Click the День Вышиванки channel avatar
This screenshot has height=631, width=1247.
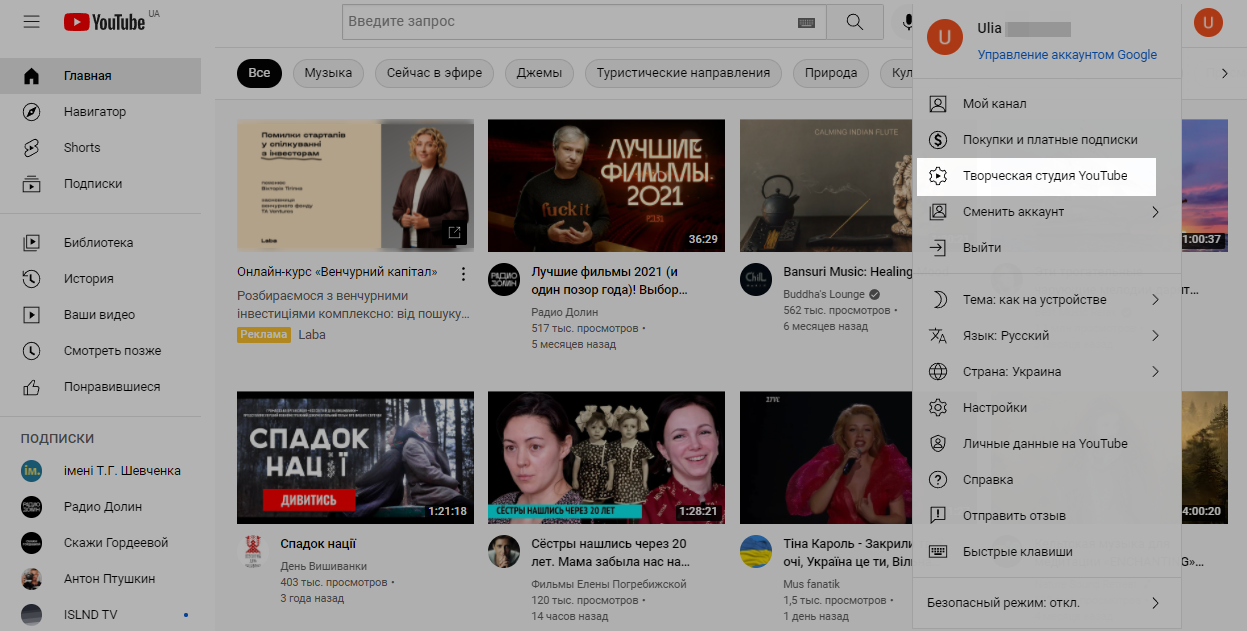tap(252, 552)
